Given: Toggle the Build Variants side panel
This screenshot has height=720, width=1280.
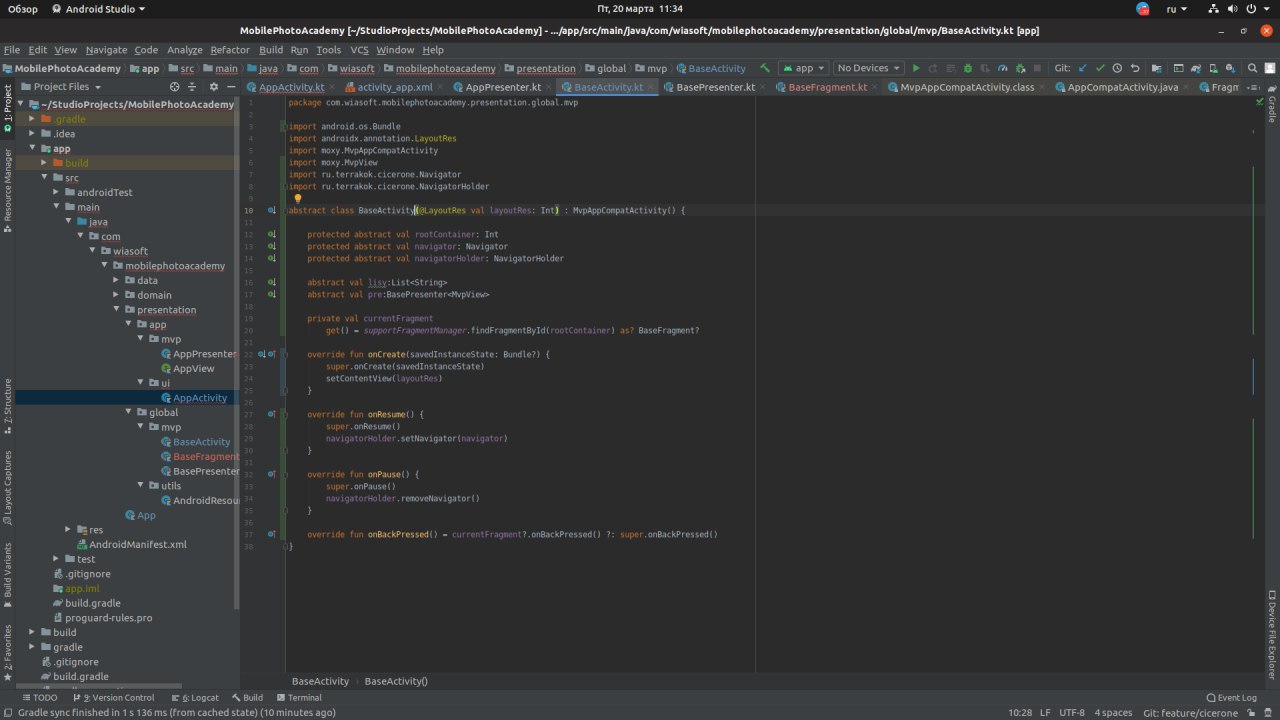Looking at the screenshot, I should 8,570.
